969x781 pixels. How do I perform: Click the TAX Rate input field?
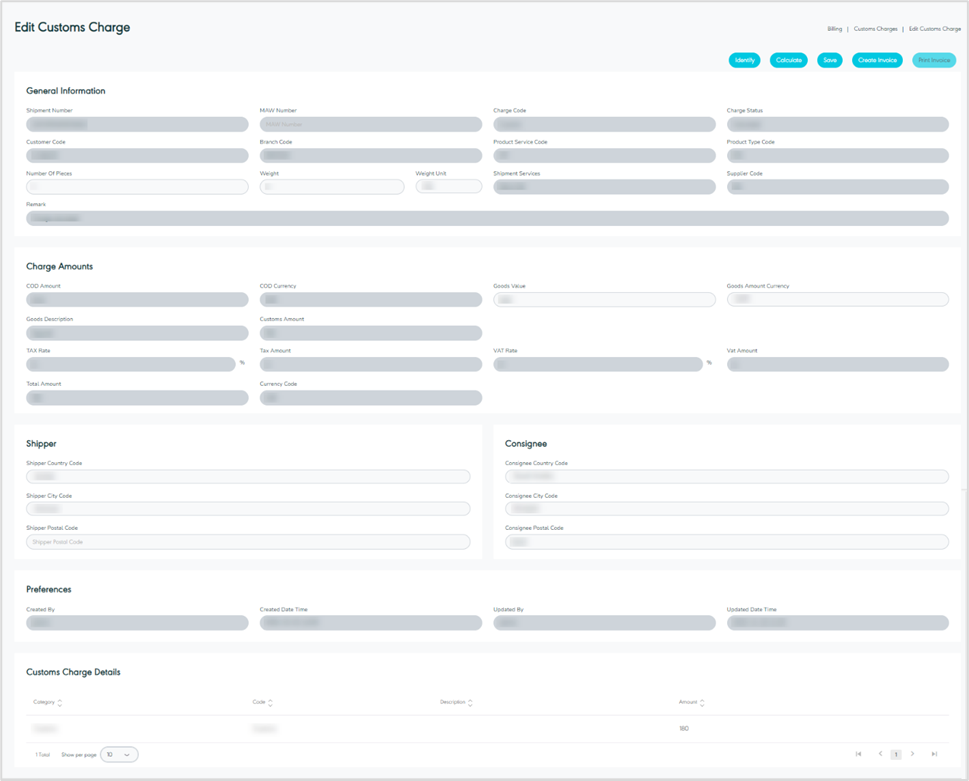(x=130, y=364)
